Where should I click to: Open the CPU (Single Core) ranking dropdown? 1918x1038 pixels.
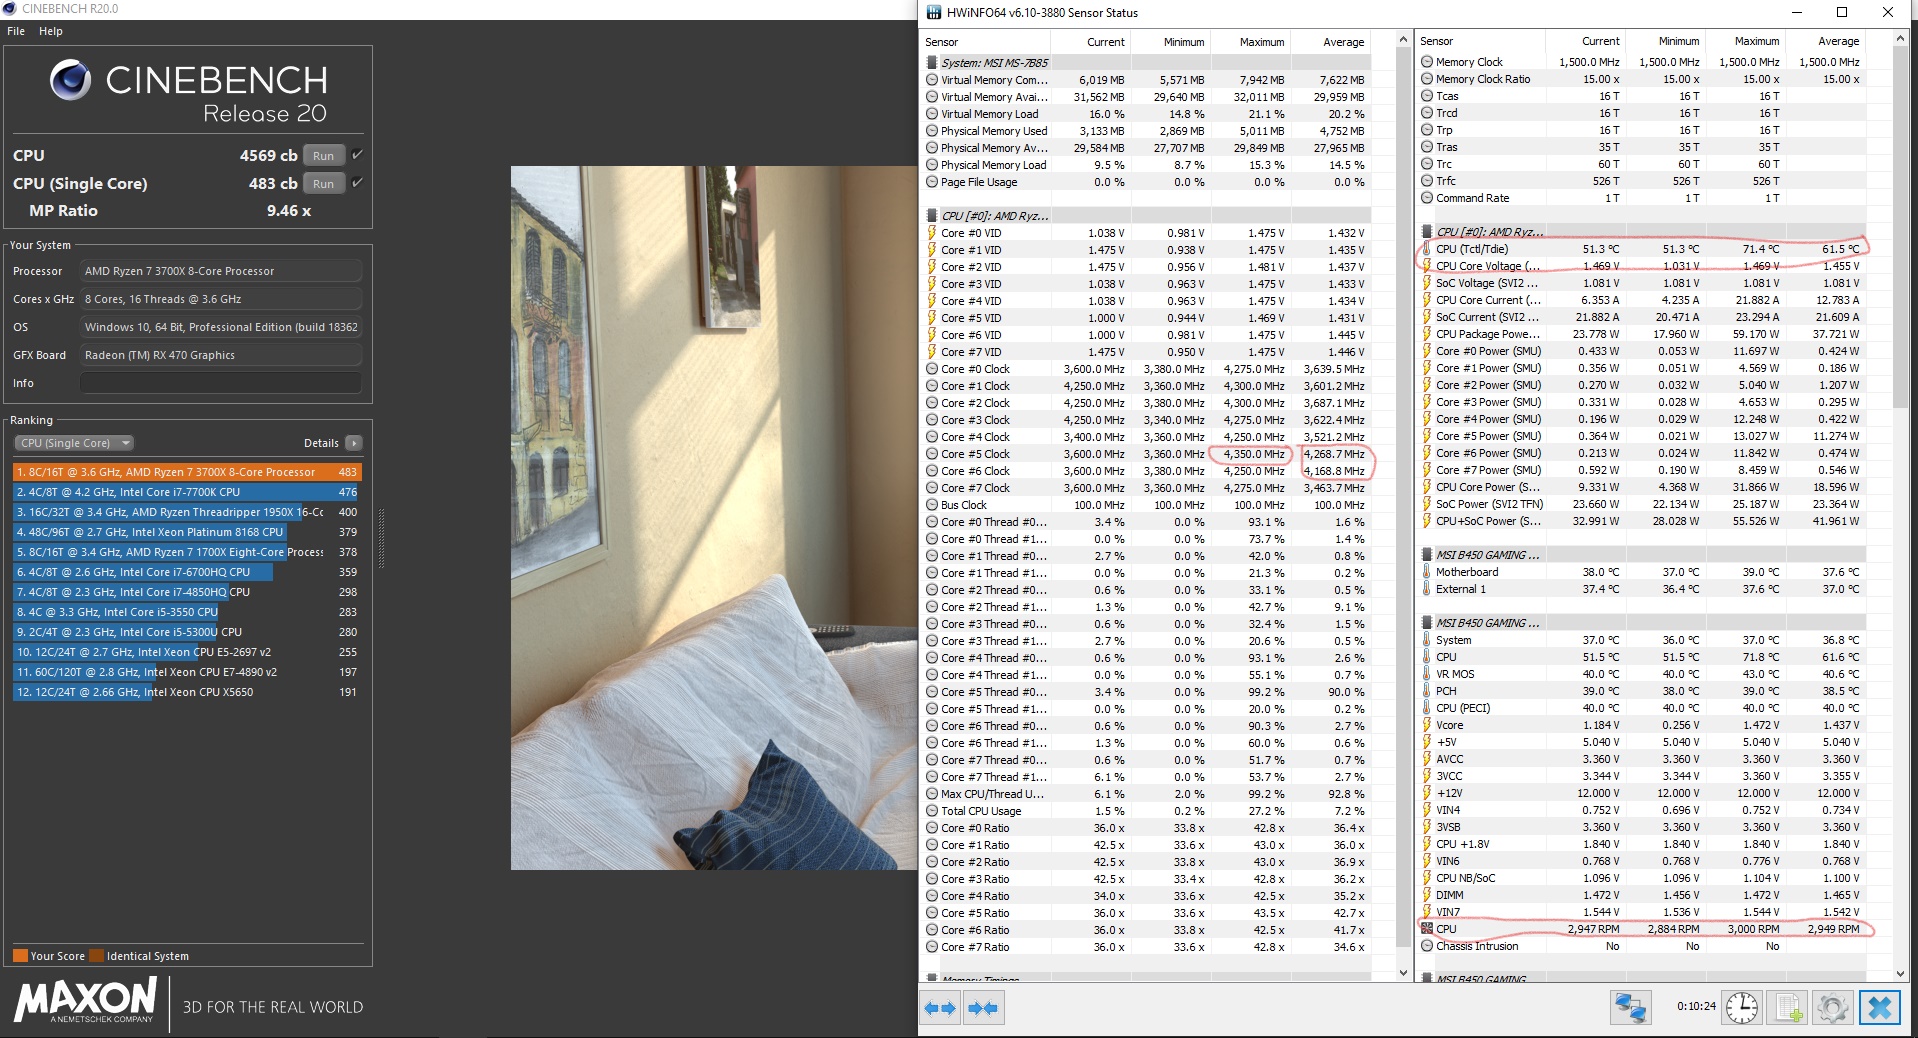pos(74,443)
